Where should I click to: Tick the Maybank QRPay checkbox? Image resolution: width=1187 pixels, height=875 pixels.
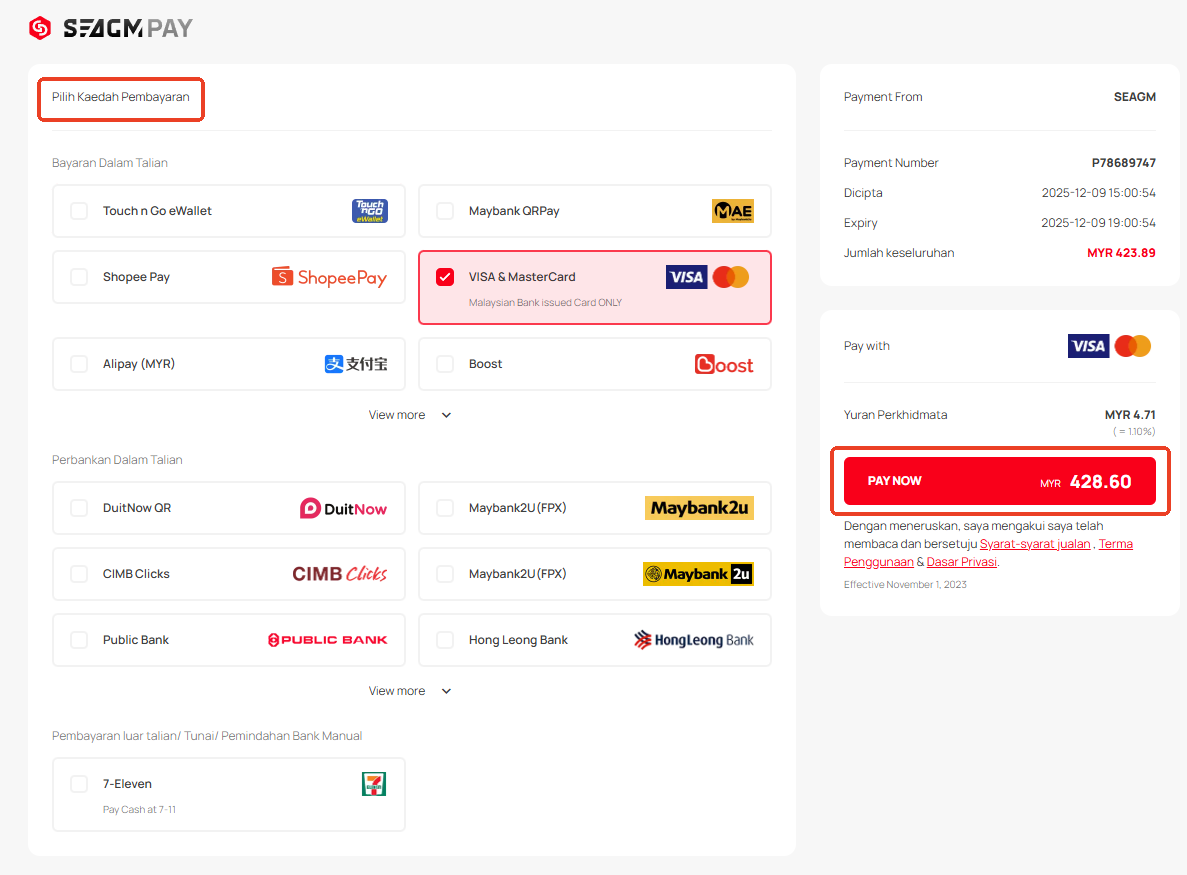point(445,211)
